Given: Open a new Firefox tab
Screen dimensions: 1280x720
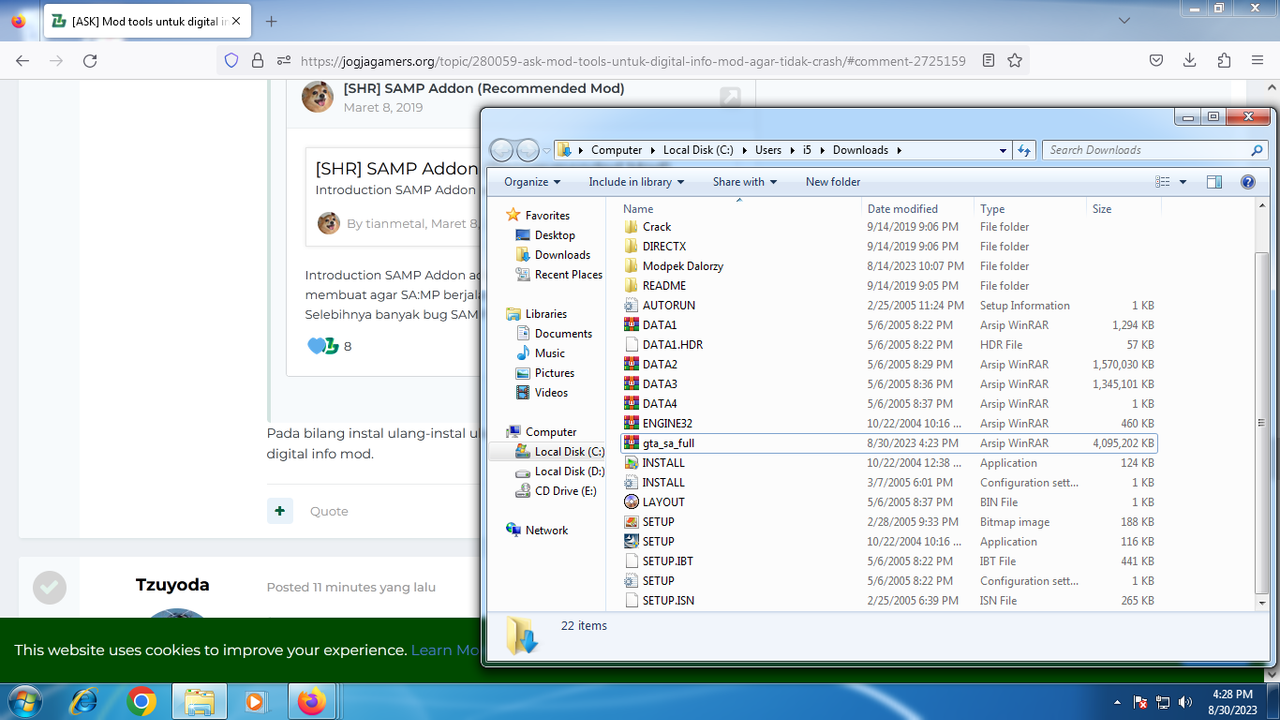Looking at the screenshot, I should (271, 21).
